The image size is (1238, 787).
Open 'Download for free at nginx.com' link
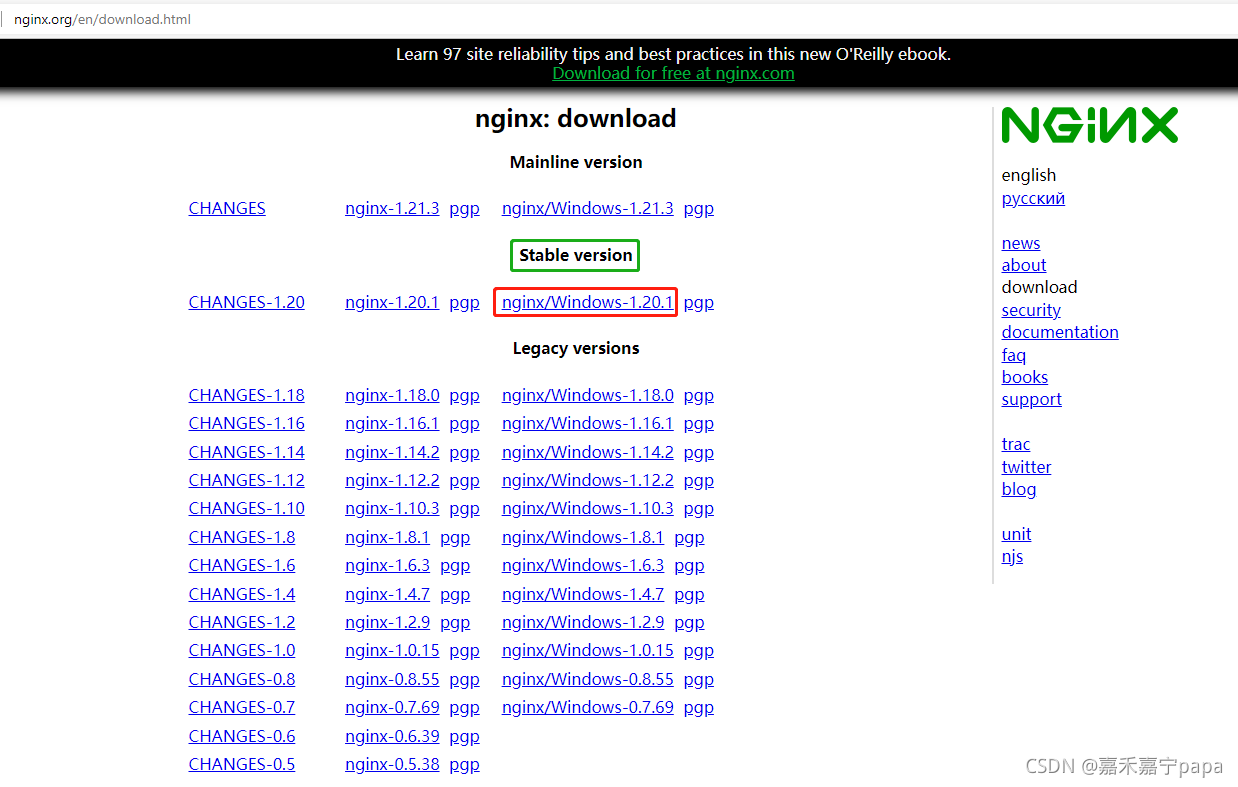(673, 73)
